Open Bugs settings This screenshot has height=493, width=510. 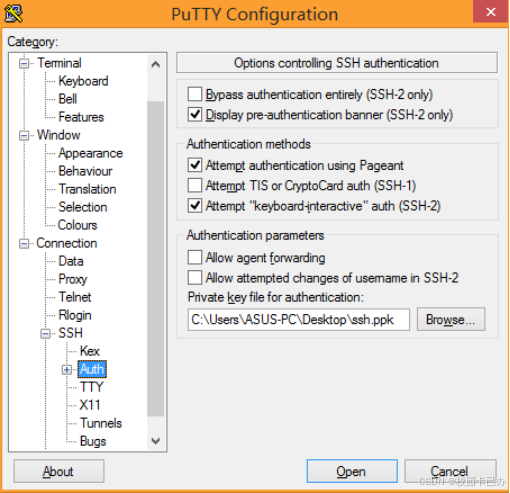93,441
